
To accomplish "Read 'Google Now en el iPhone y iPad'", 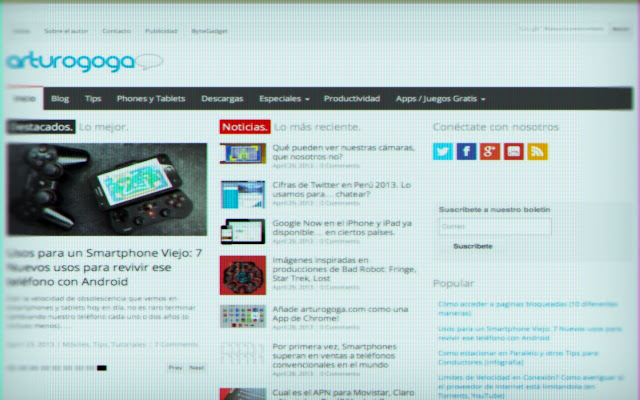I will (x=342, y=228).
